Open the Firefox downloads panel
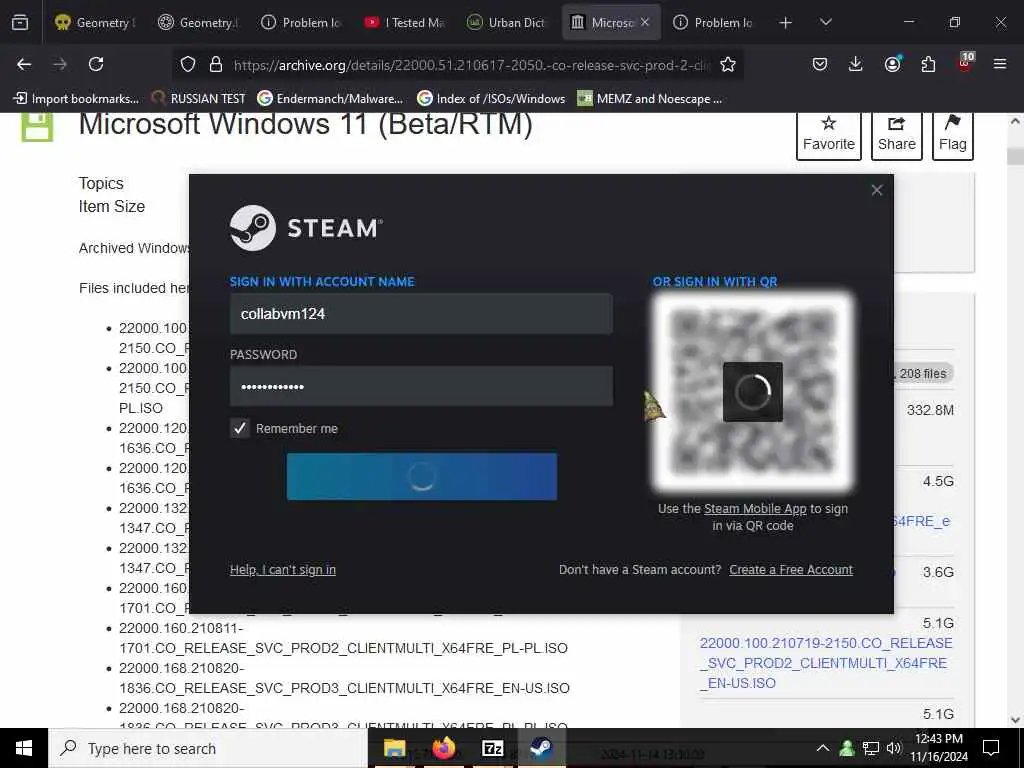This screenshot has height=768, width=1024. click(856, 64)
